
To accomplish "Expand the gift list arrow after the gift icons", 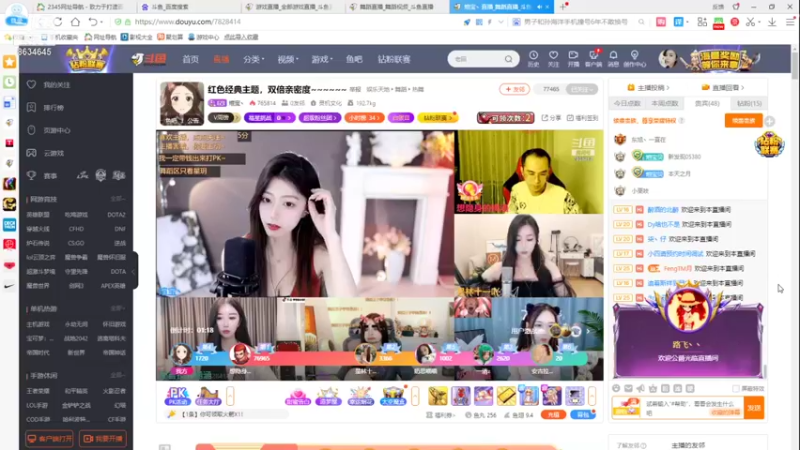I will [x=592, y=396].
